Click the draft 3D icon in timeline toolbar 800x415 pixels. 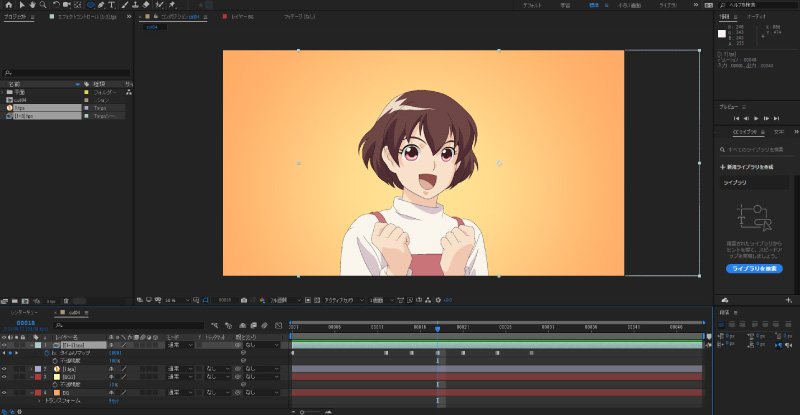point(228,325)
